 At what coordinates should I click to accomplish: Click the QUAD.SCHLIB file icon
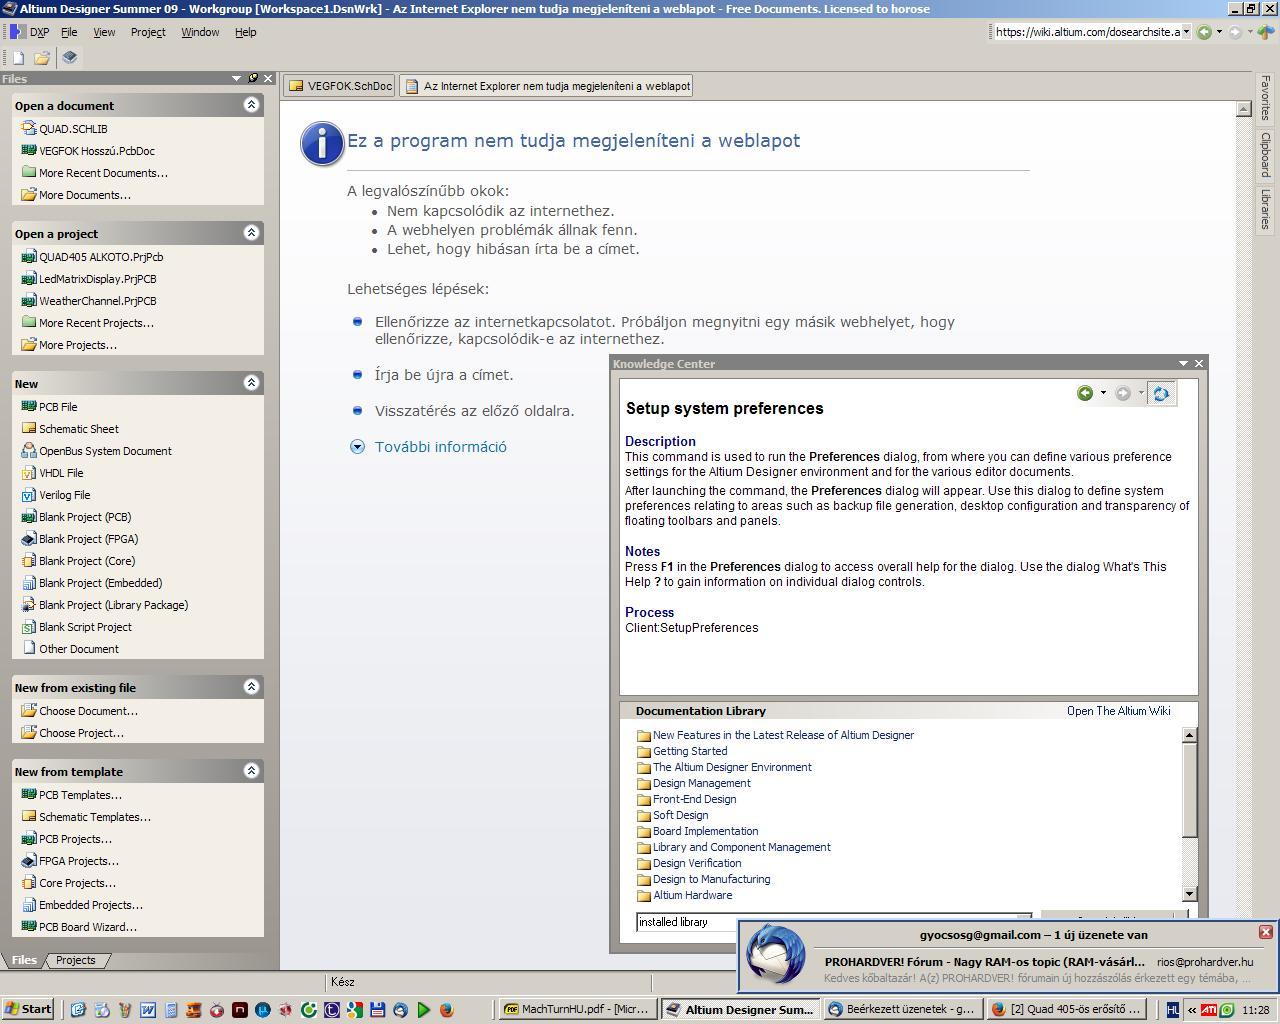point(28,129)
